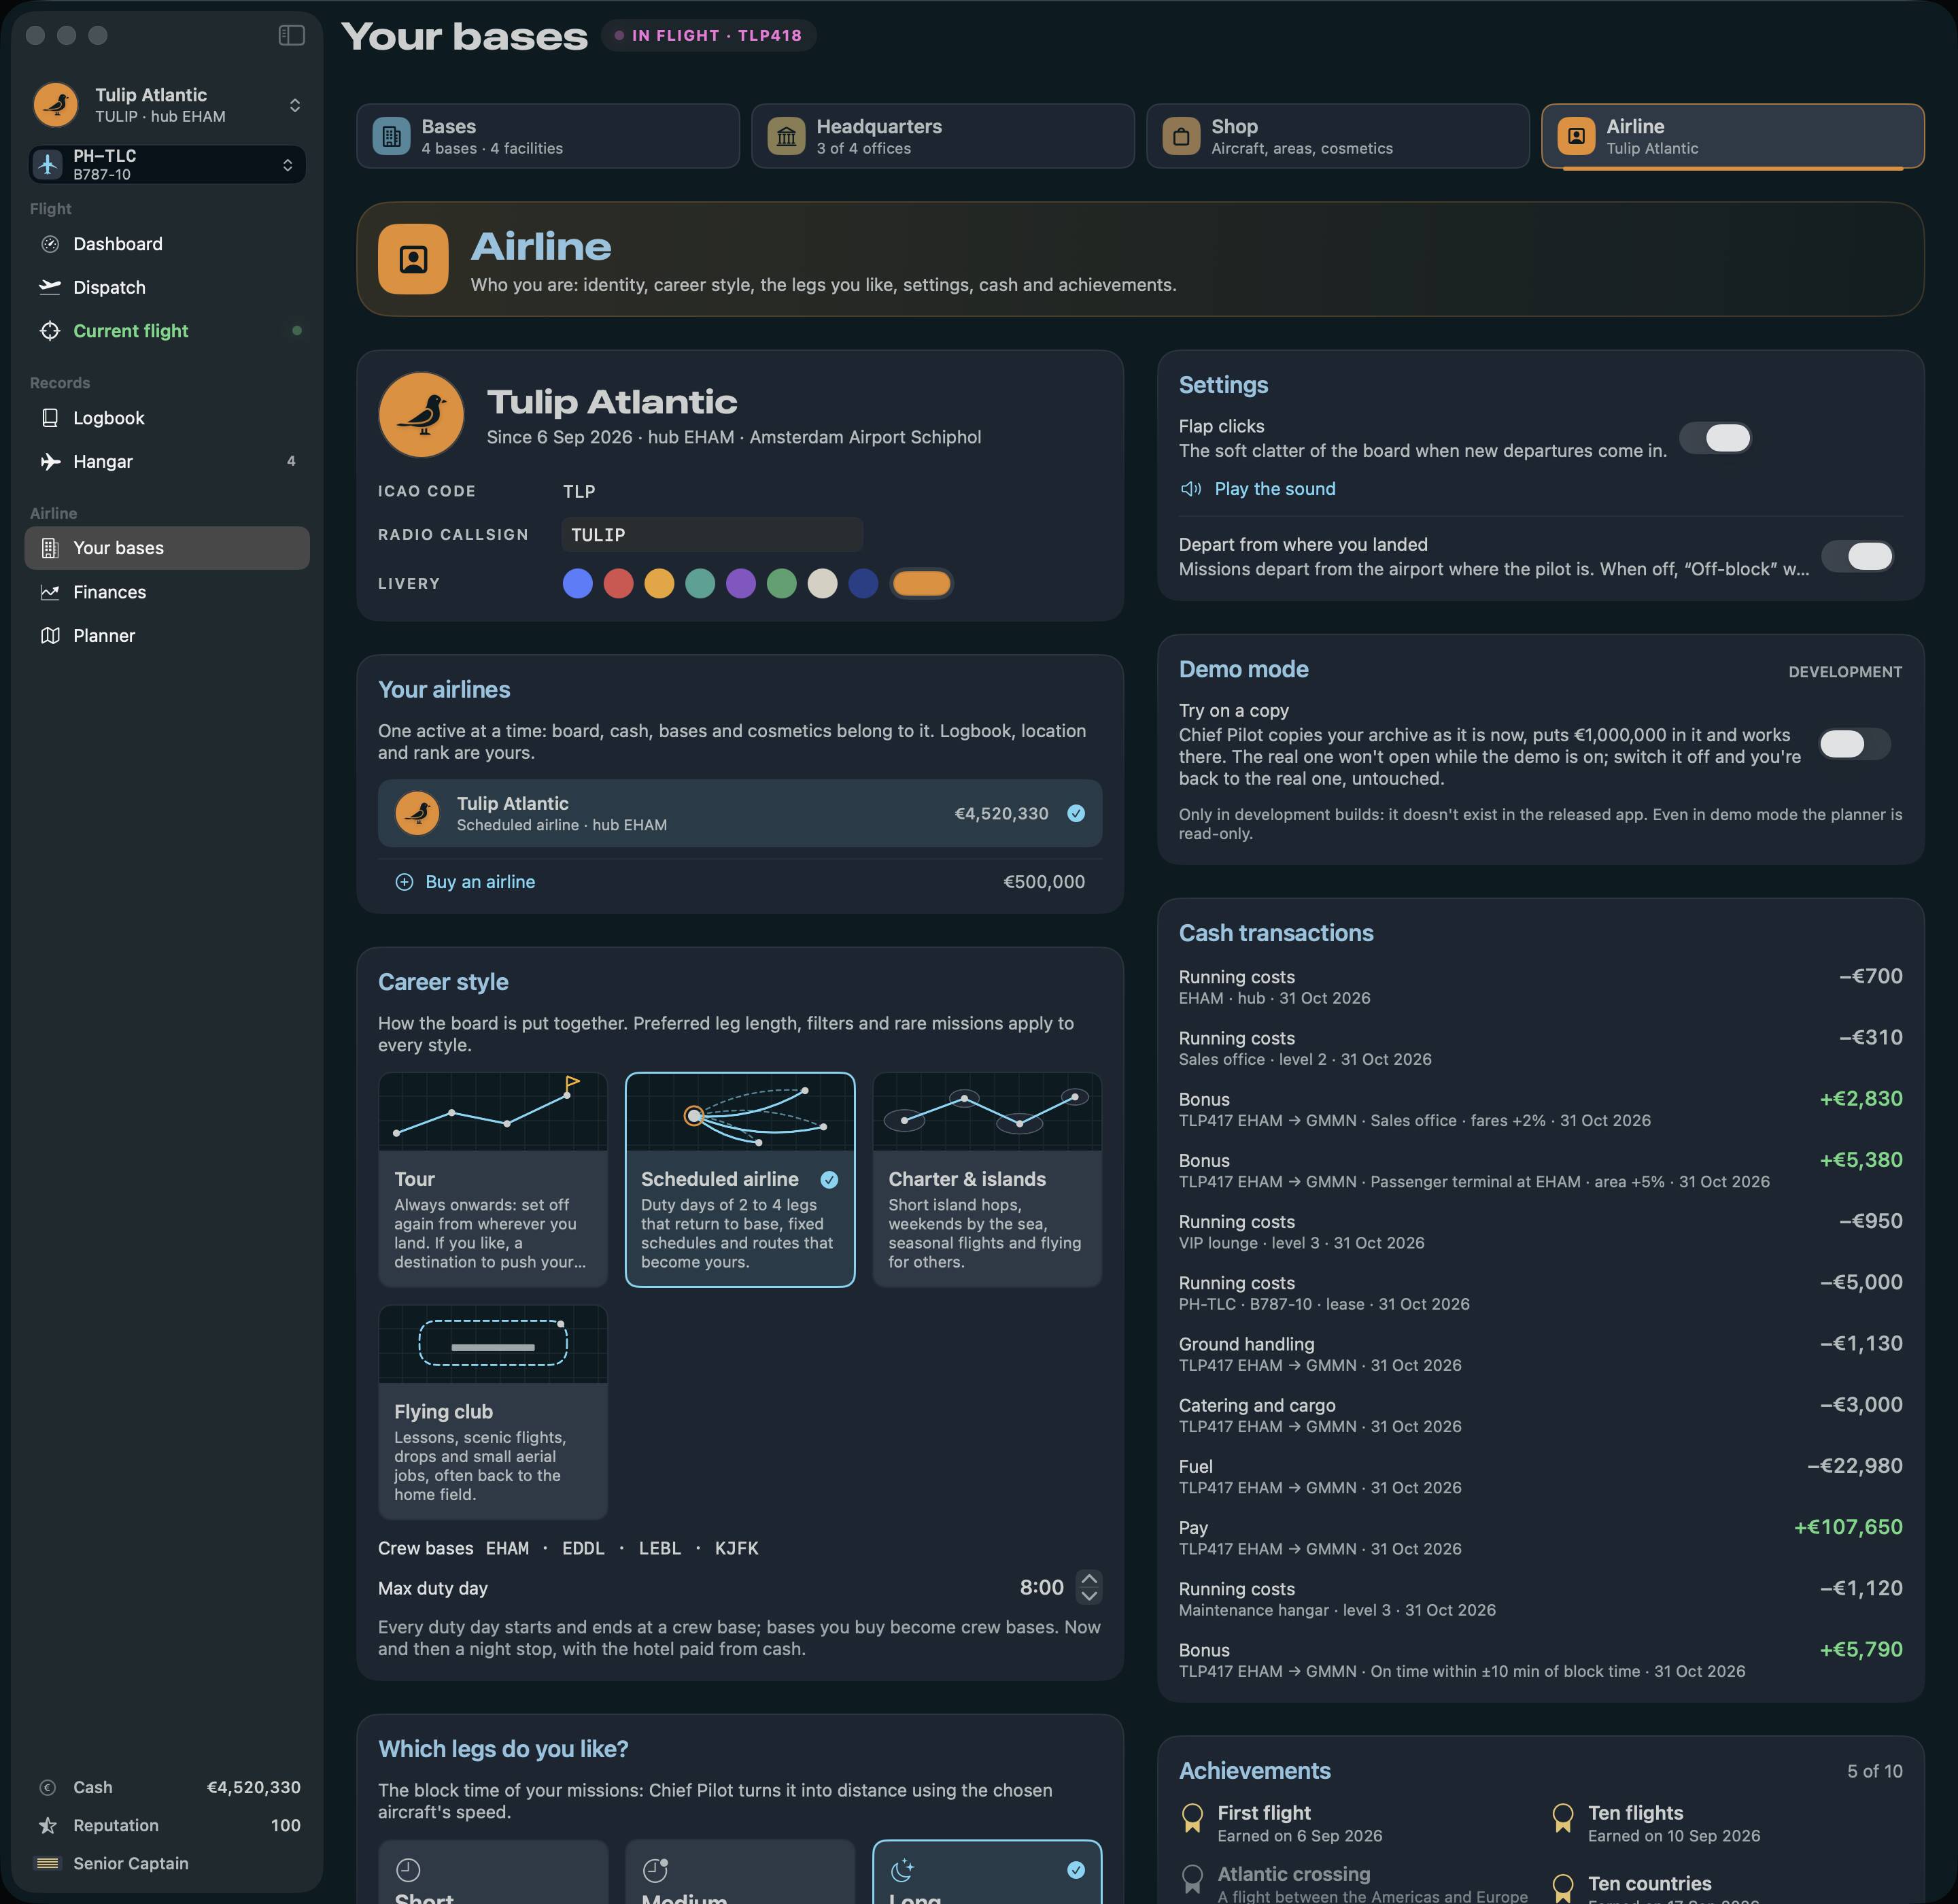1958x1904 pixels.
Task: Open Dispatch via its departing plane icon
Action: point(50,287)
